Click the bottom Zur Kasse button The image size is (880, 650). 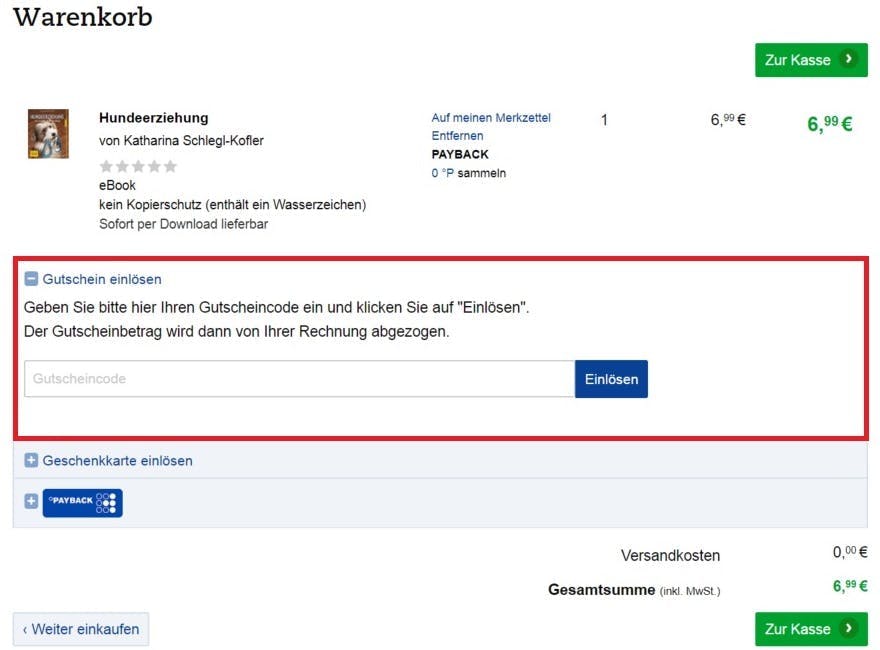(x=811, y=629)
